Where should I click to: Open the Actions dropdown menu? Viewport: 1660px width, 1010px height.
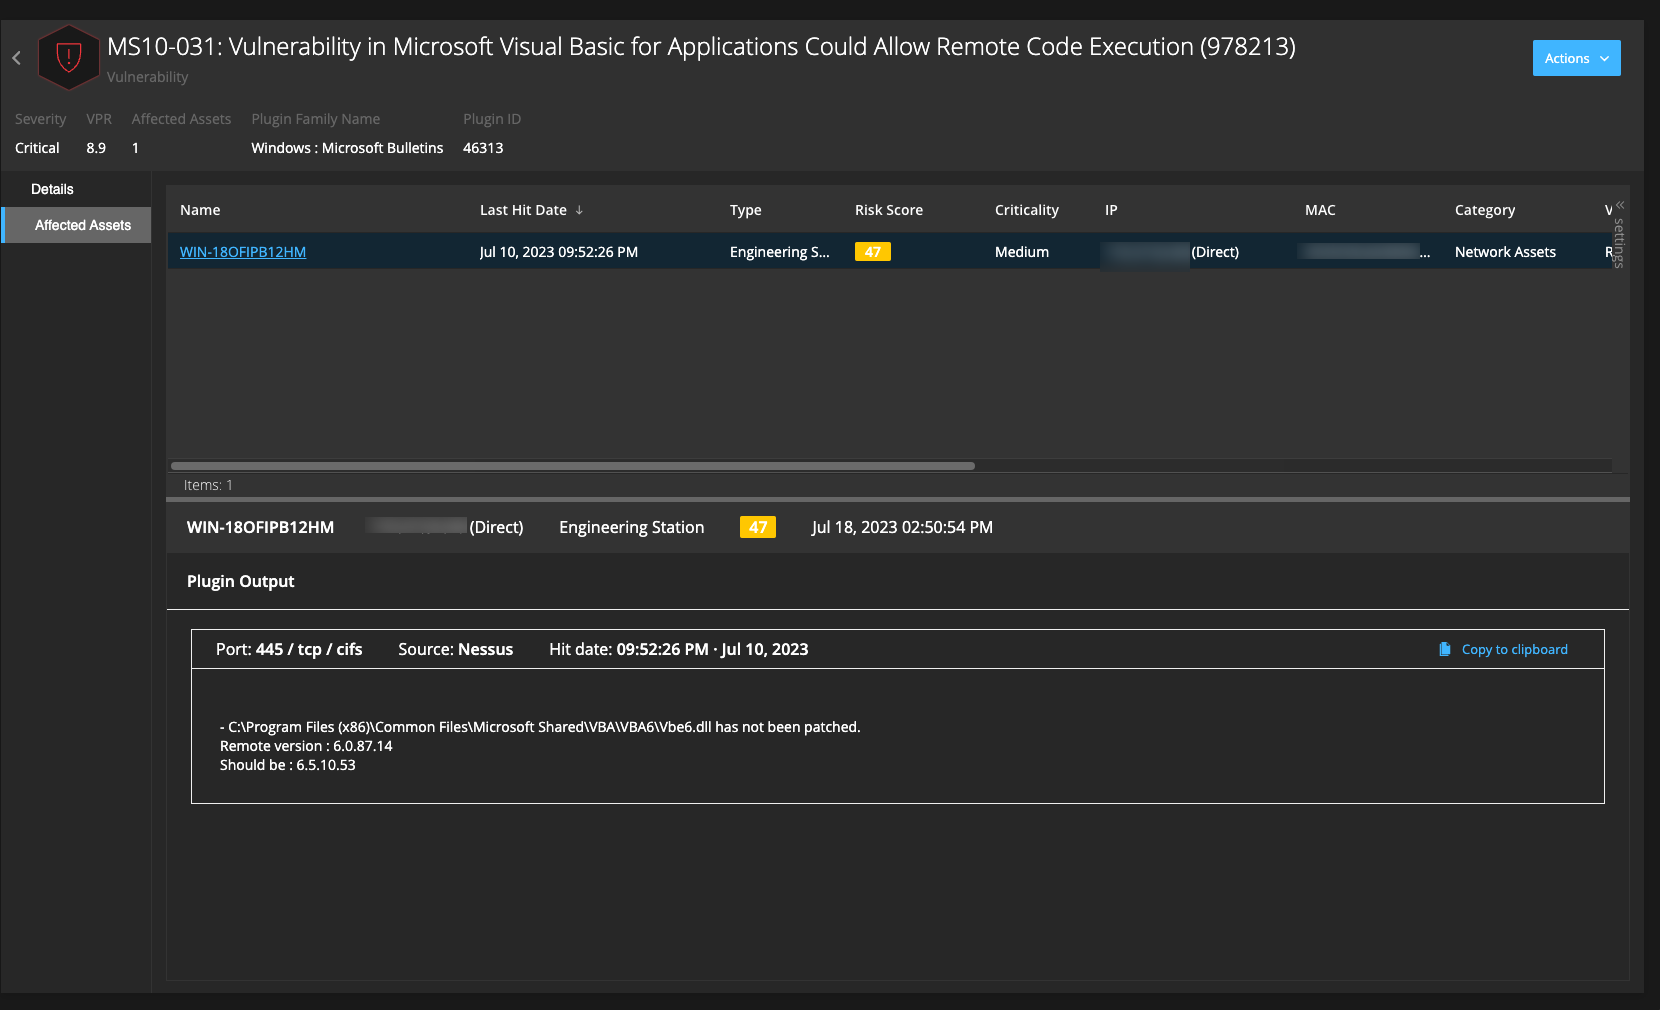(1576, 58)
